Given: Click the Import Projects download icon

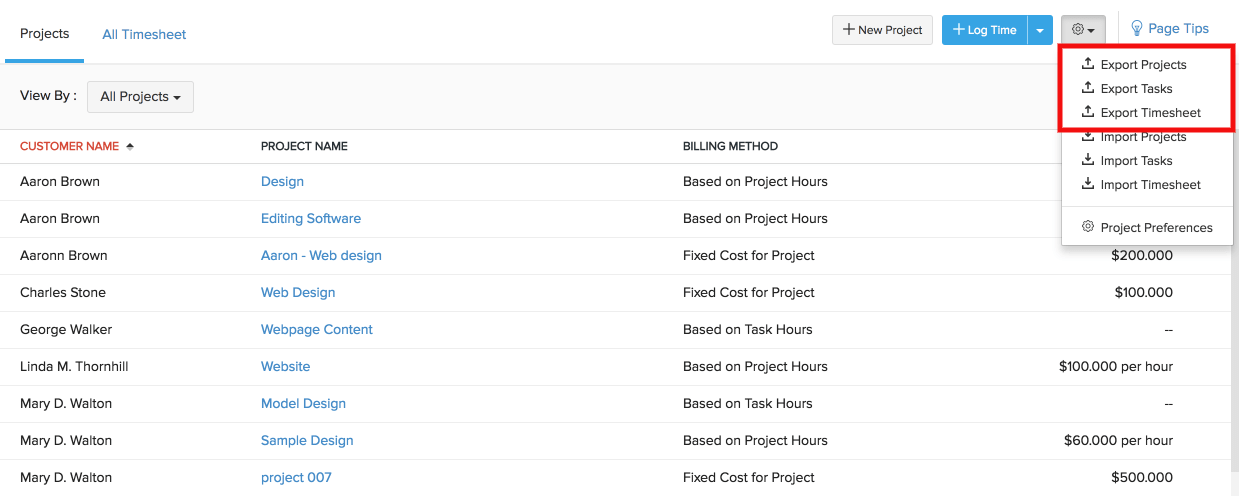Looking at the screenshot, I should 1088,137.
